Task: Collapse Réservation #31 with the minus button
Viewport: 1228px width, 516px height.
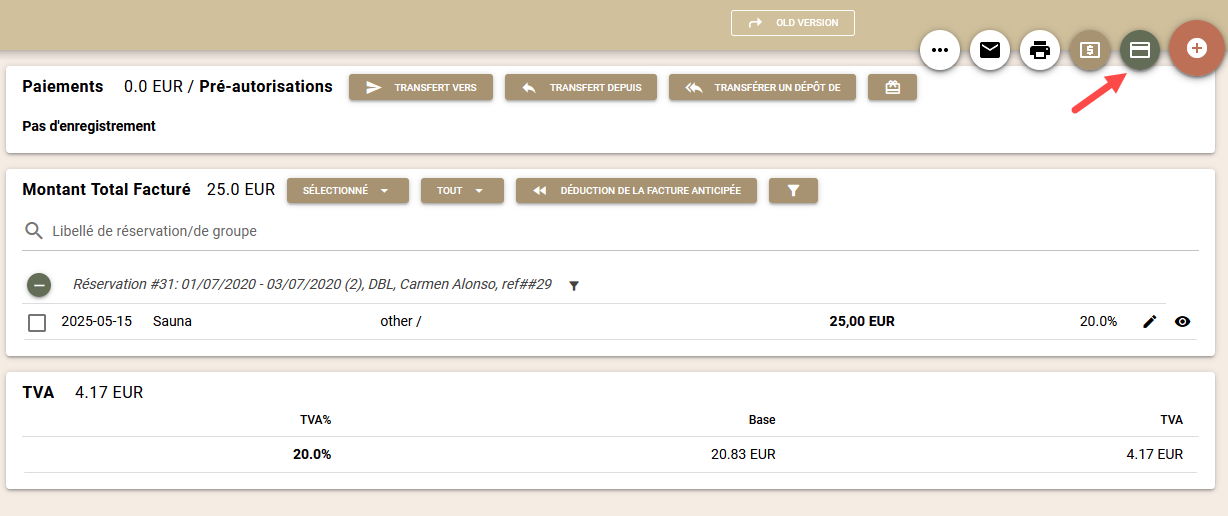Action: [x=39, y=285]
